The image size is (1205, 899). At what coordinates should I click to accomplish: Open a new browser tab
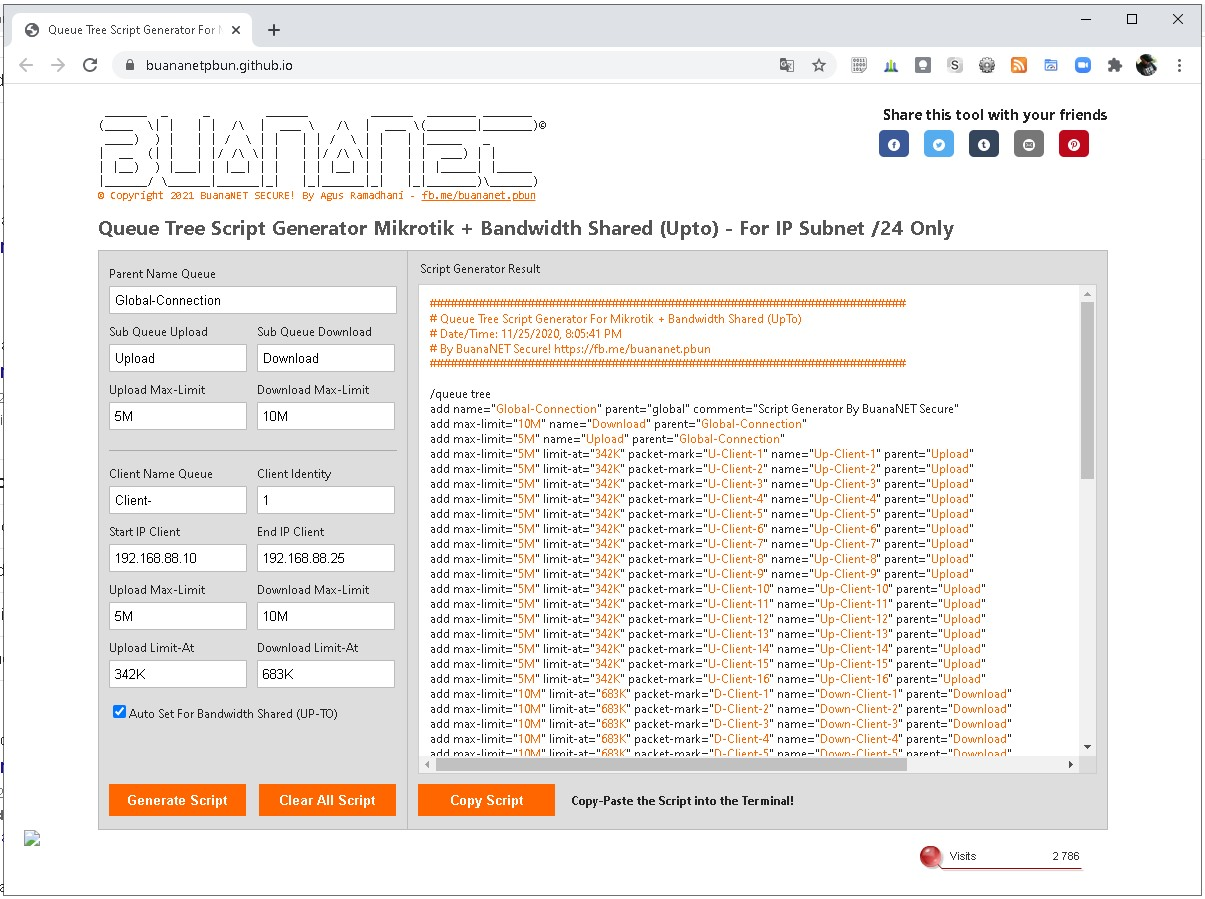pyautogui.click(x=274, y=30)
